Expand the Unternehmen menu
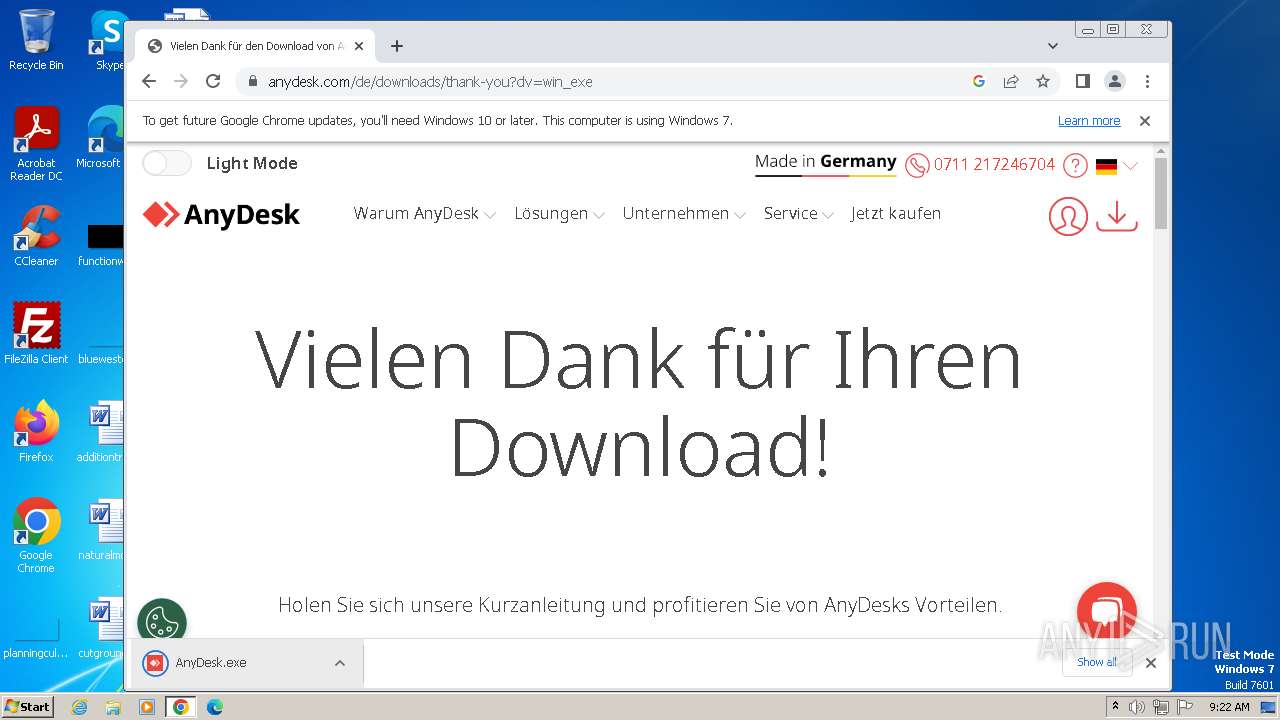Viewport: 1280px width, 720px height. (684, 214)
